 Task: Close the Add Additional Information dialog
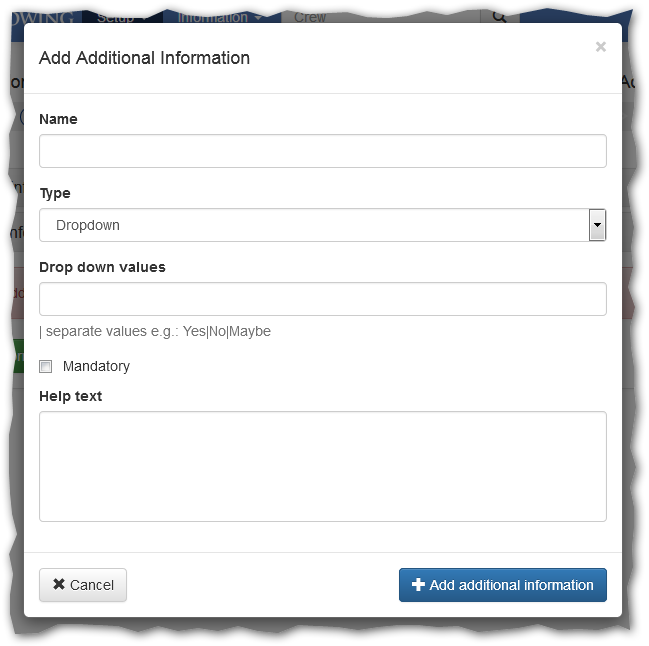point(600,47)
